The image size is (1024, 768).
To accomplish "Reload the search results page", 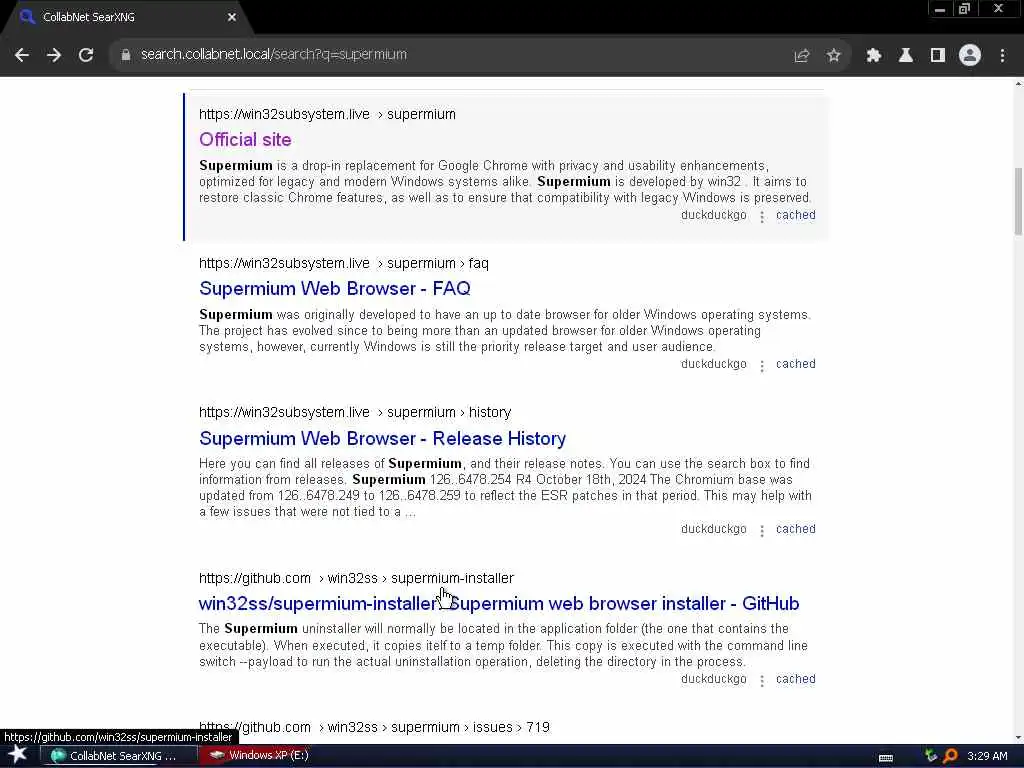I will click(x=86, y=56).
